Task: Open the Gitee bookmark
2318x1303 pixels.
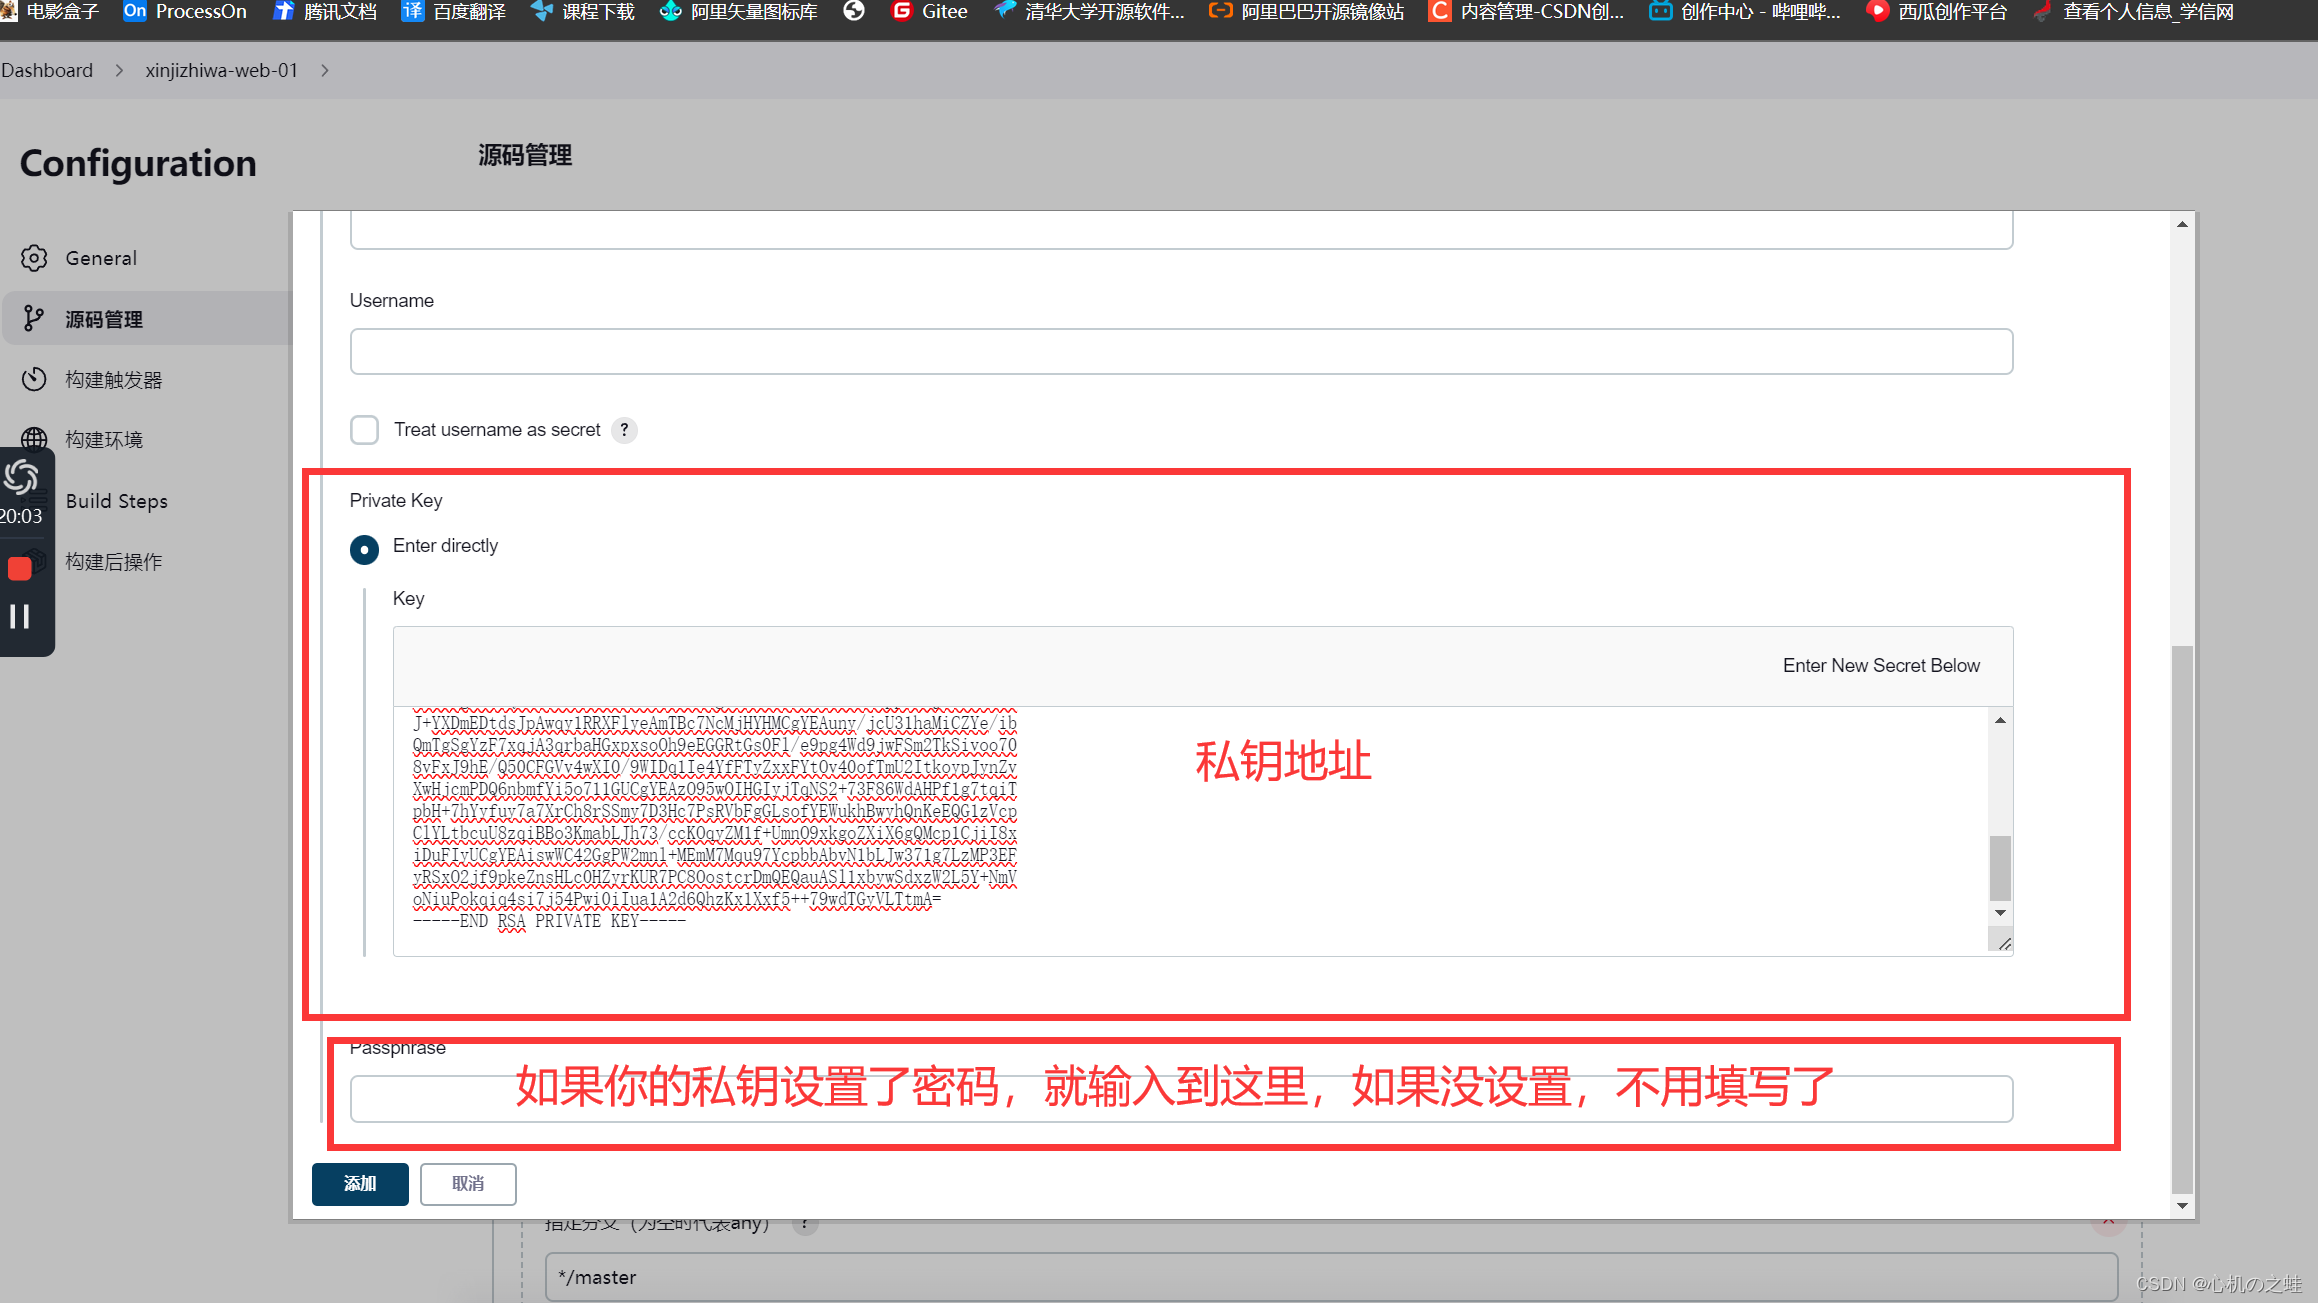Action: [929, 12]
